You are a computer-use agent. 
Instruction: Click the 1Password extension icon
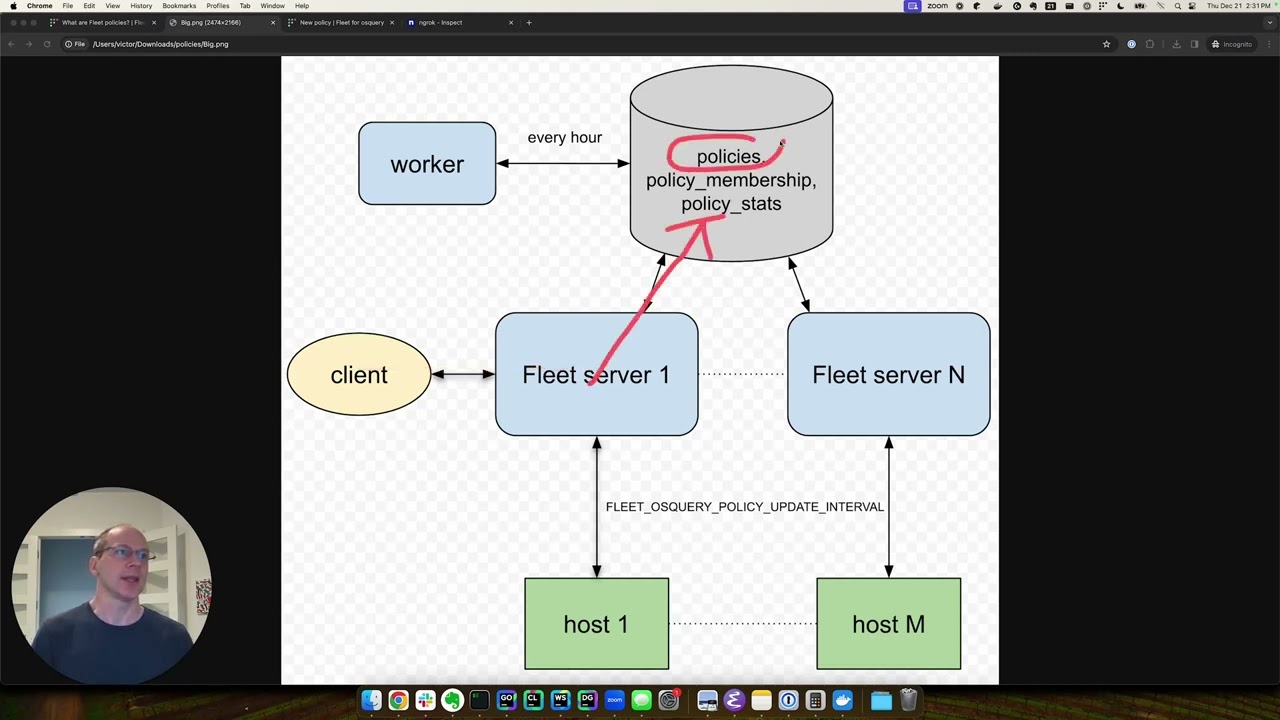1131,44
